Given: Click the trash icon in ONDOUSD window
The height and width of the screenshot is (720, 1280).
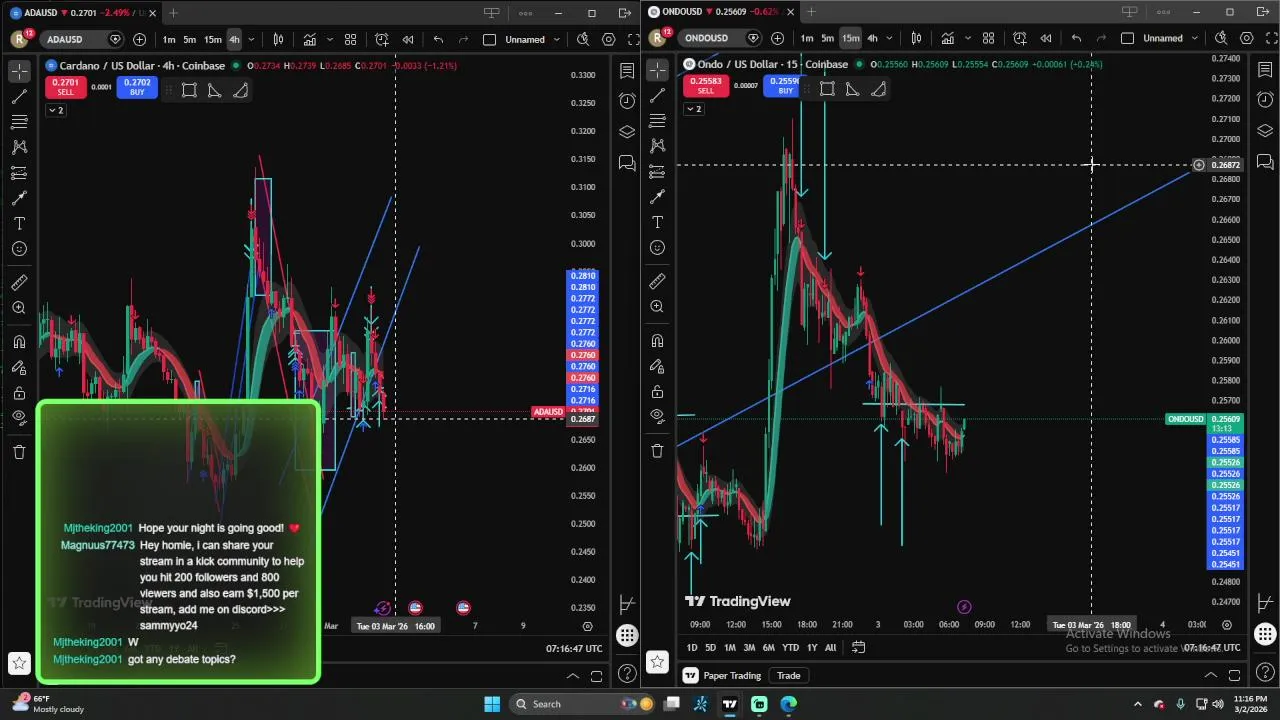Looking at the screenshot, I should (657, 451).
